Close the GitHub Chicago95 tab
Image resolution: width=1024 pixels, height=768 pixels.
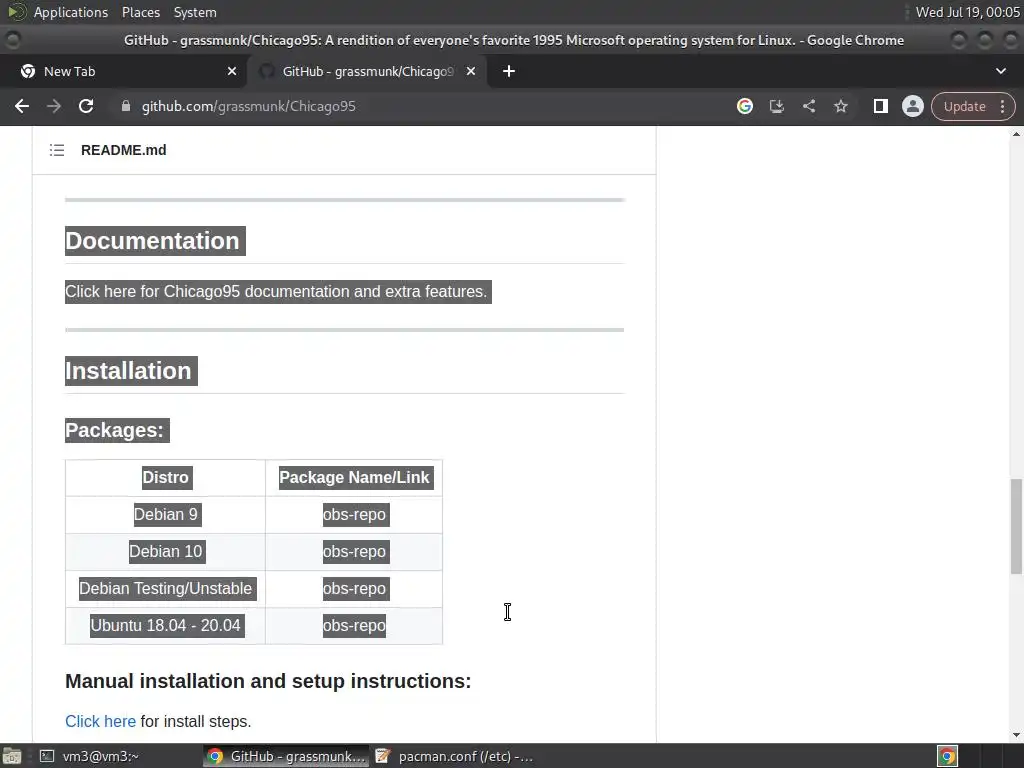coord(471,71)
